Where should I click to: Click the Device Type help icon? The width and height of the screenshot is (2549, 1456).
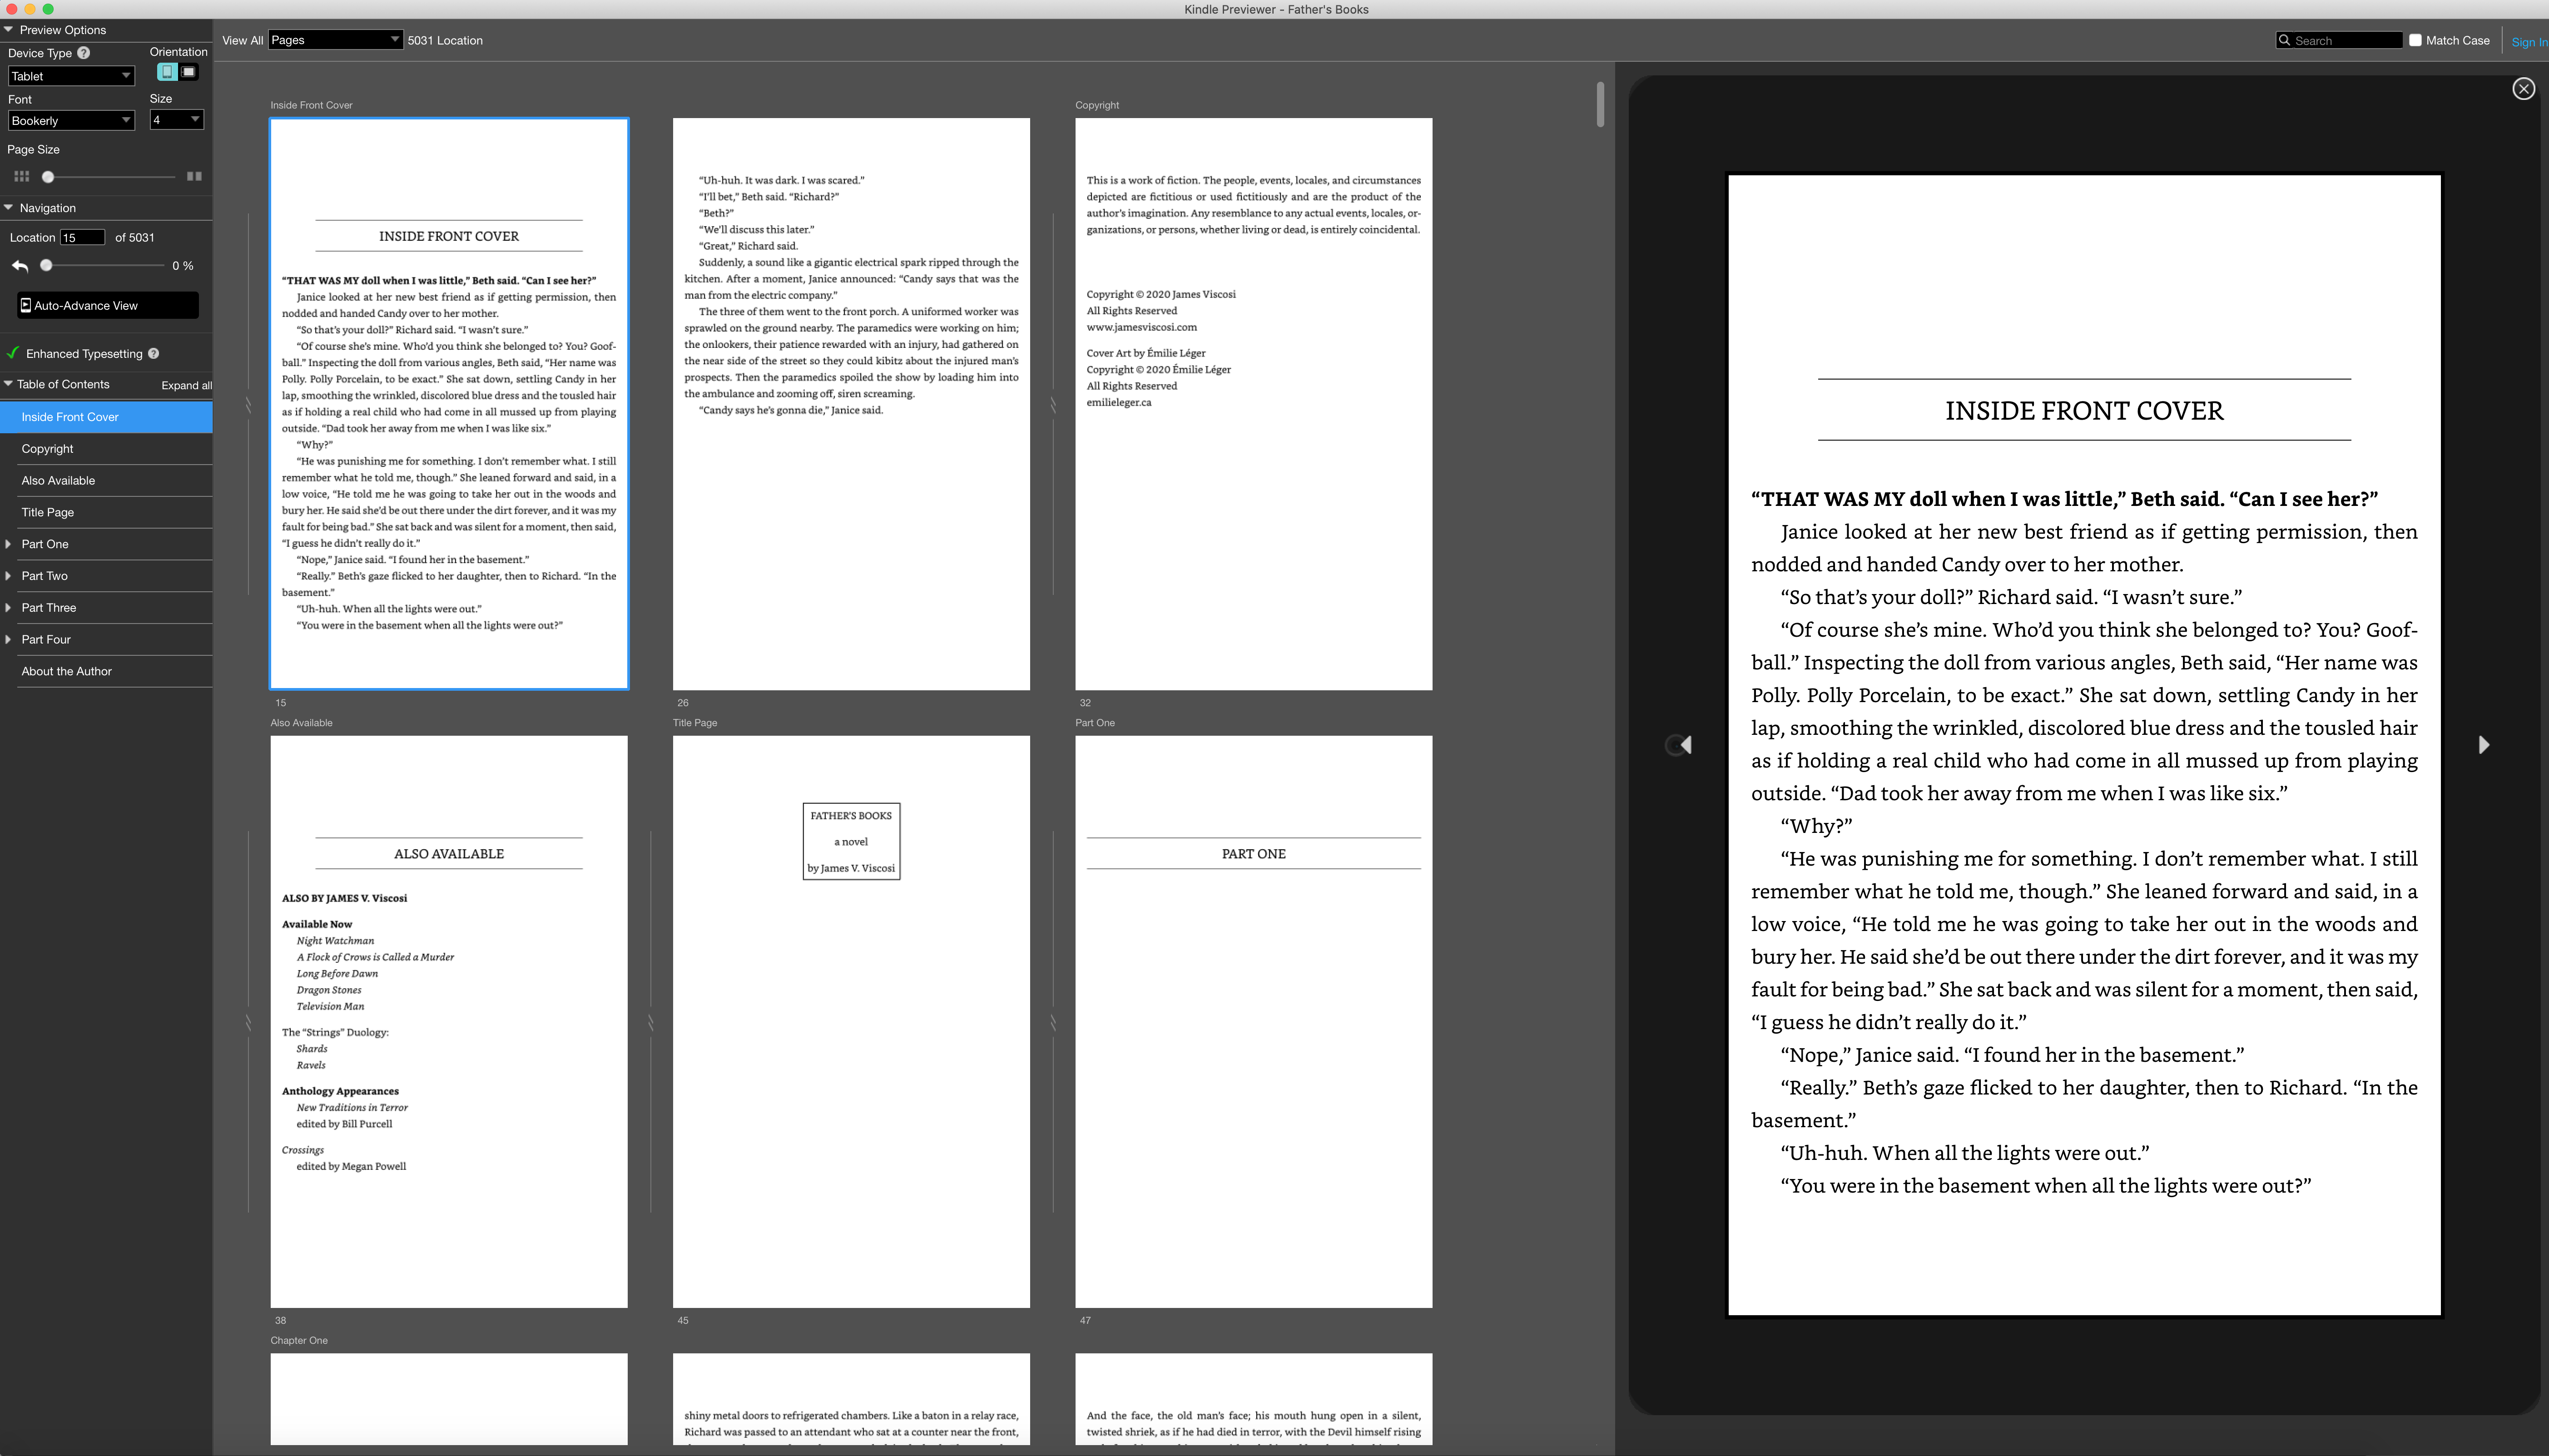pyautogui.click(x=84, y=53)
